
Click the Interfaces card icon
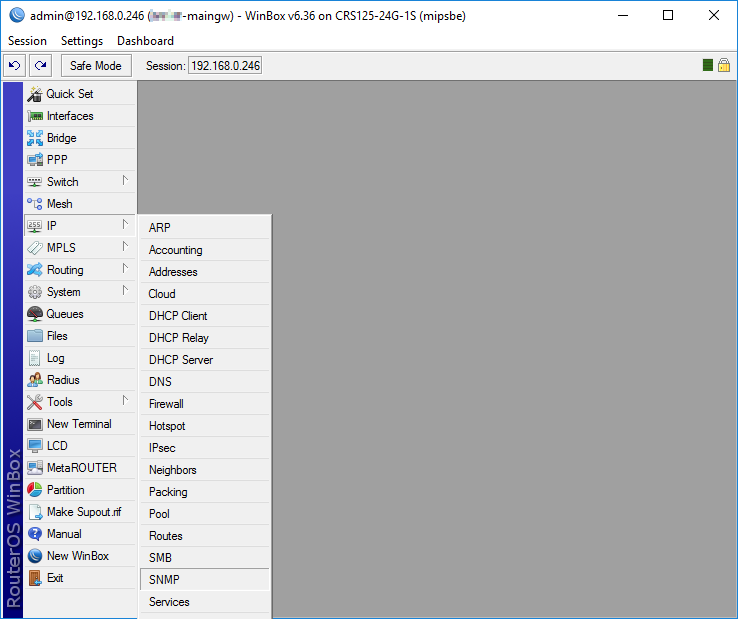pos(35,116)
